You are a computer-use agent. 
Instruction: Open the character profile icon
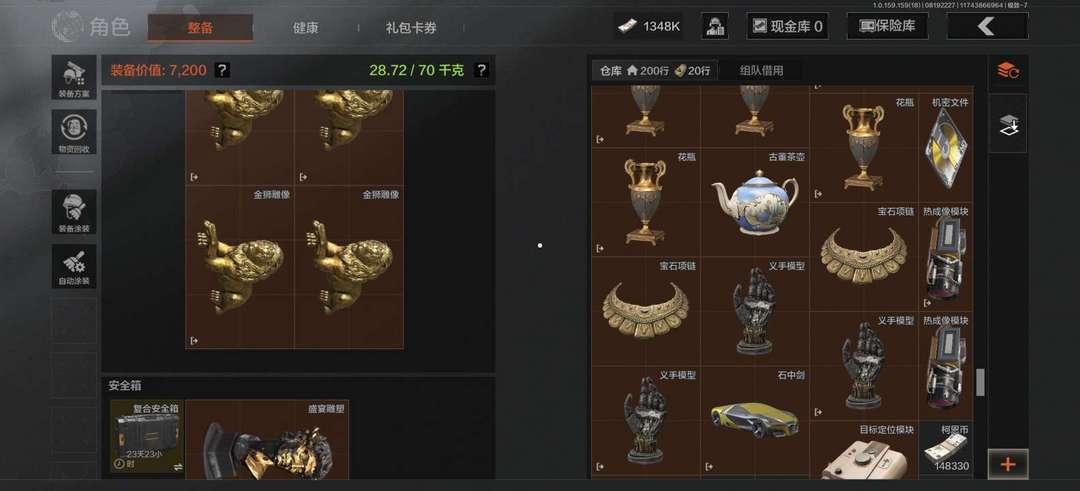(715, 26)
